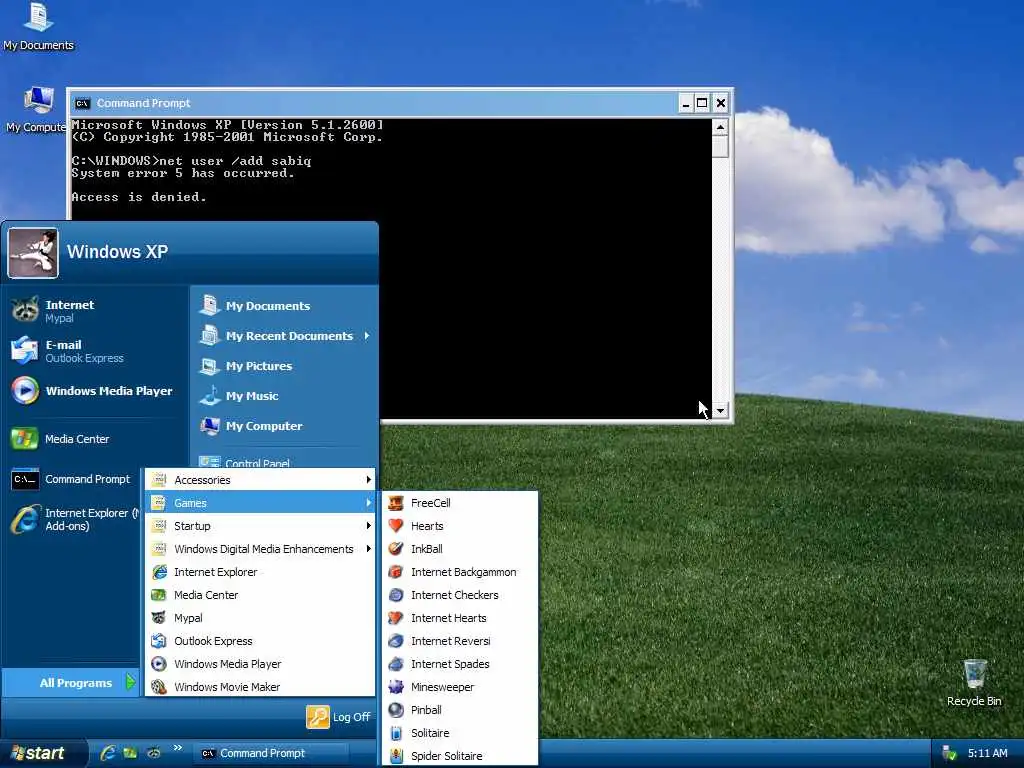Expand My Recent Documents list

click(285, 336)
